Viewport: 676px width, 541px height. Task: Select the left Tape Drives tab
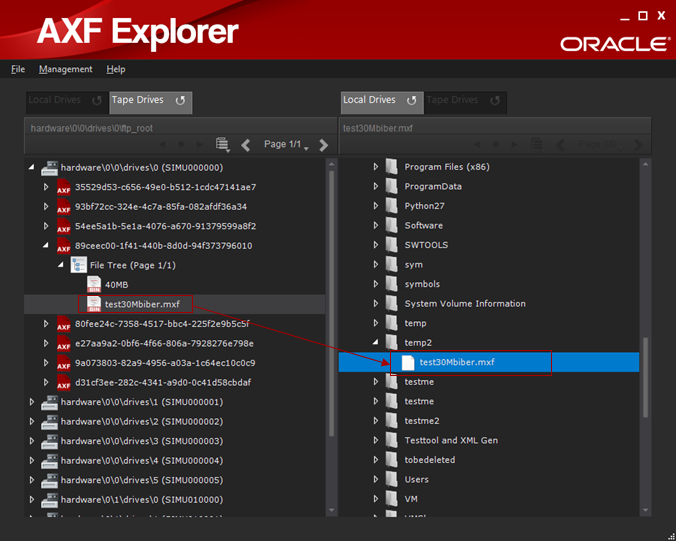(x=150, y=103)
